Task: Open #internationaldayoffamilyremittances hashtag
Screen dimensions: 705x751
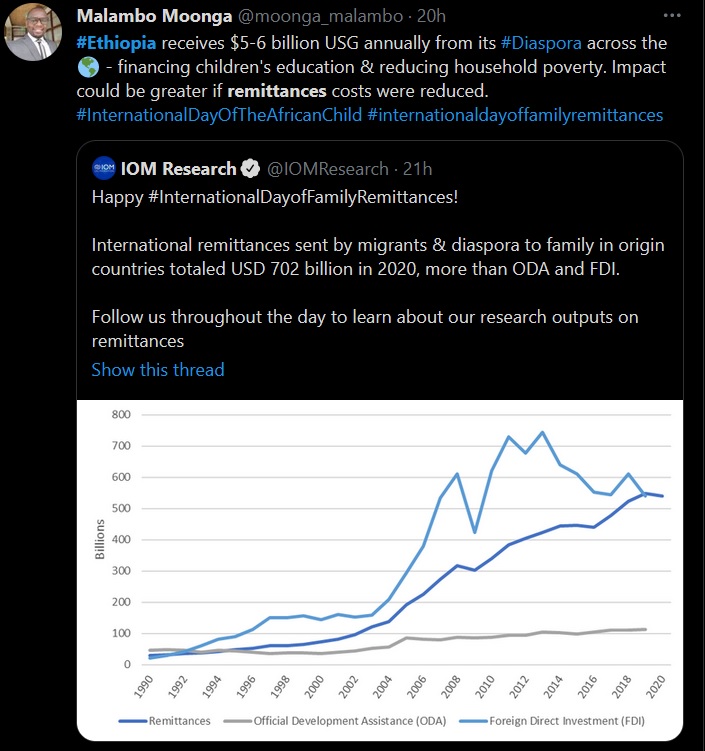Action: tap(515, 115)
